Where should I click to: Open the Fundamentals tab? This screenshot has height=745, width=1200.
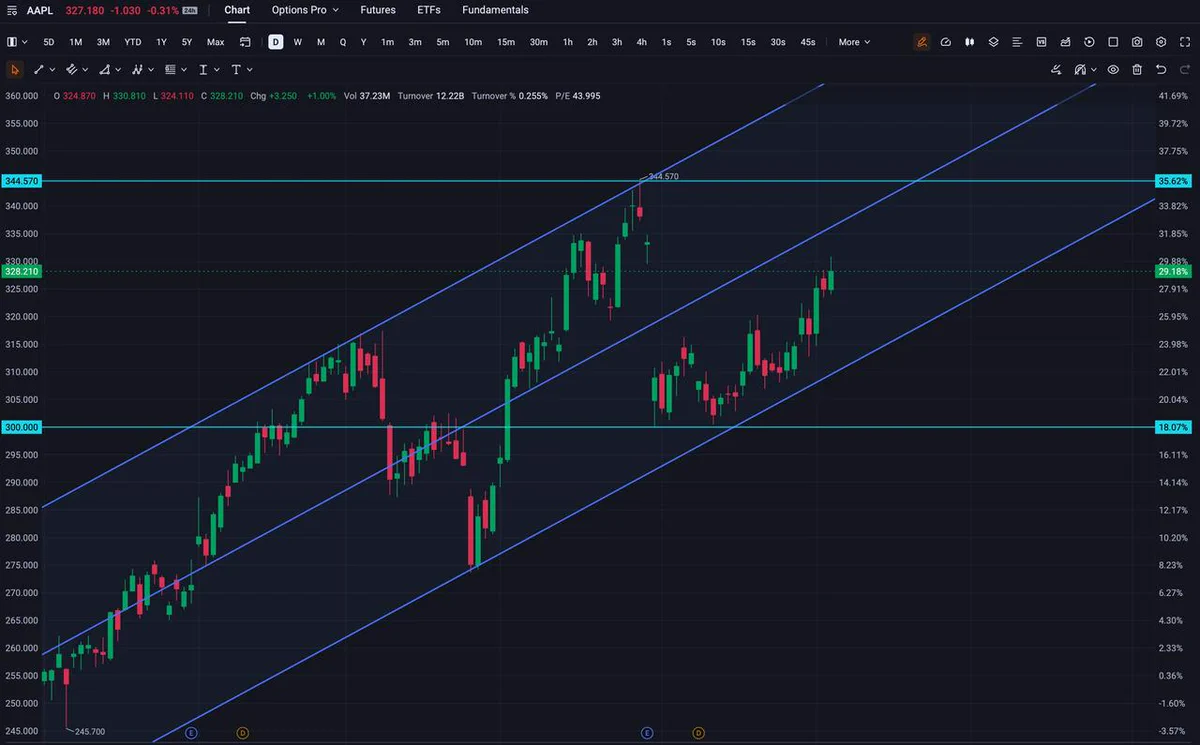495,10
